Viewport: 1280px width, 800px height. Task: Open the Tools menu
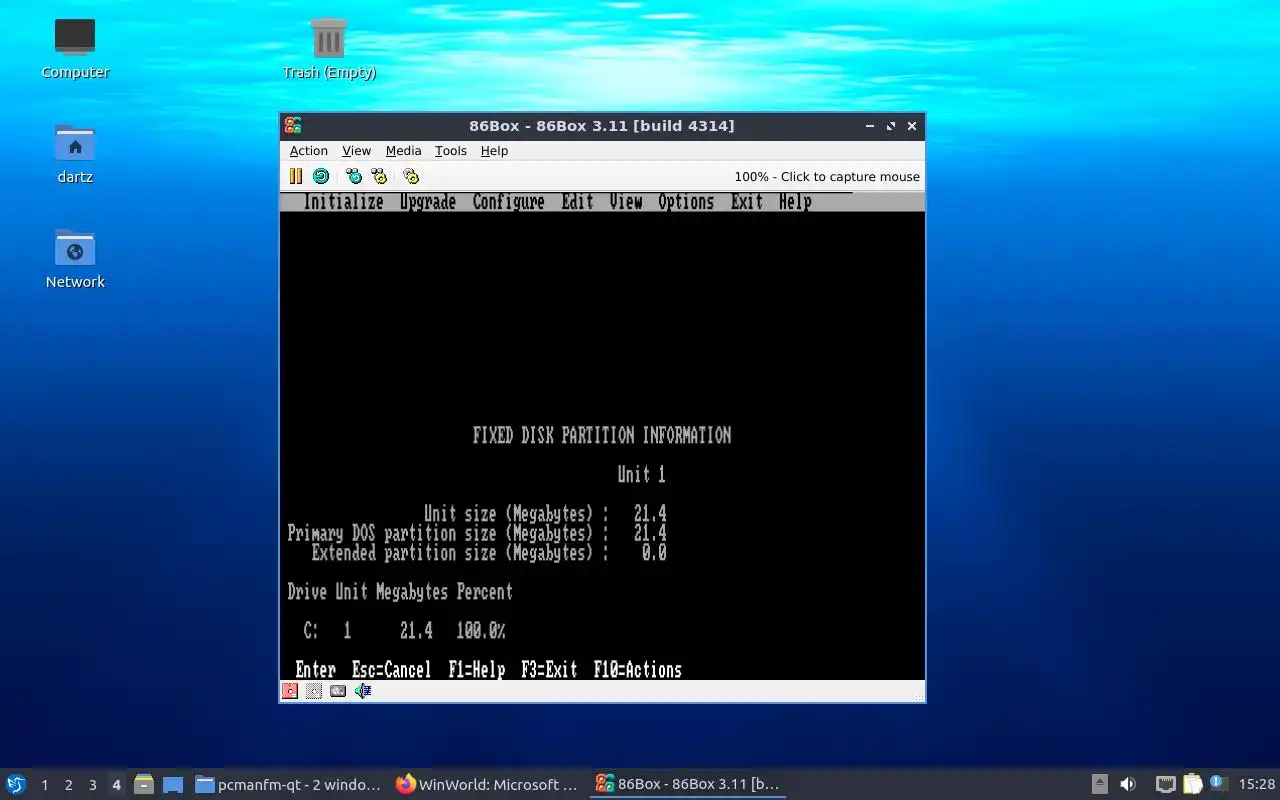click(450, 151)
